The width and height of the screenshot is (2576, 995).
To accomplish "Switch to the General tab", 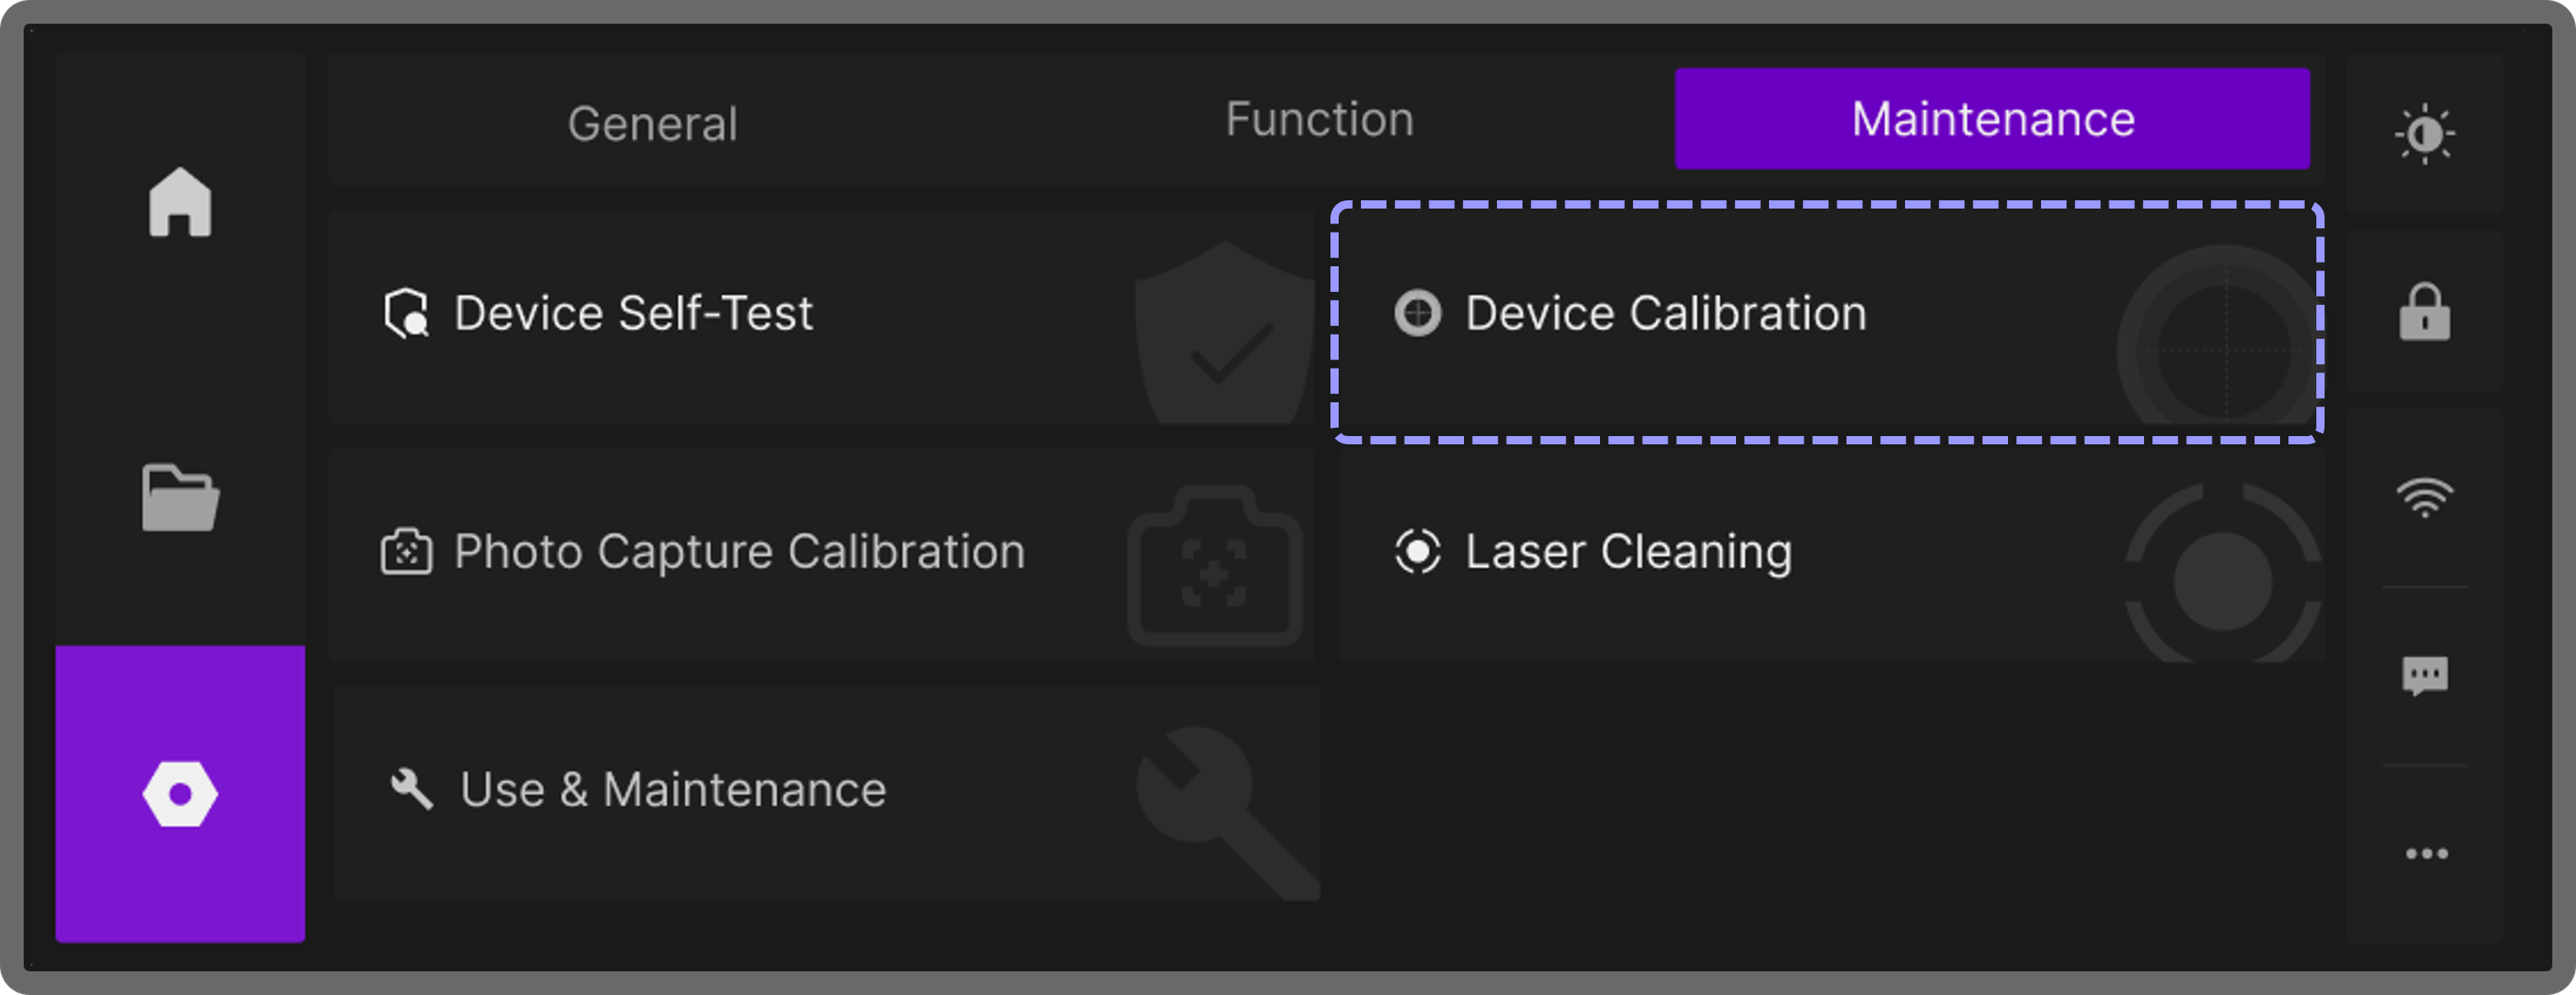I will pyautogui.click(x=652, y=124).
